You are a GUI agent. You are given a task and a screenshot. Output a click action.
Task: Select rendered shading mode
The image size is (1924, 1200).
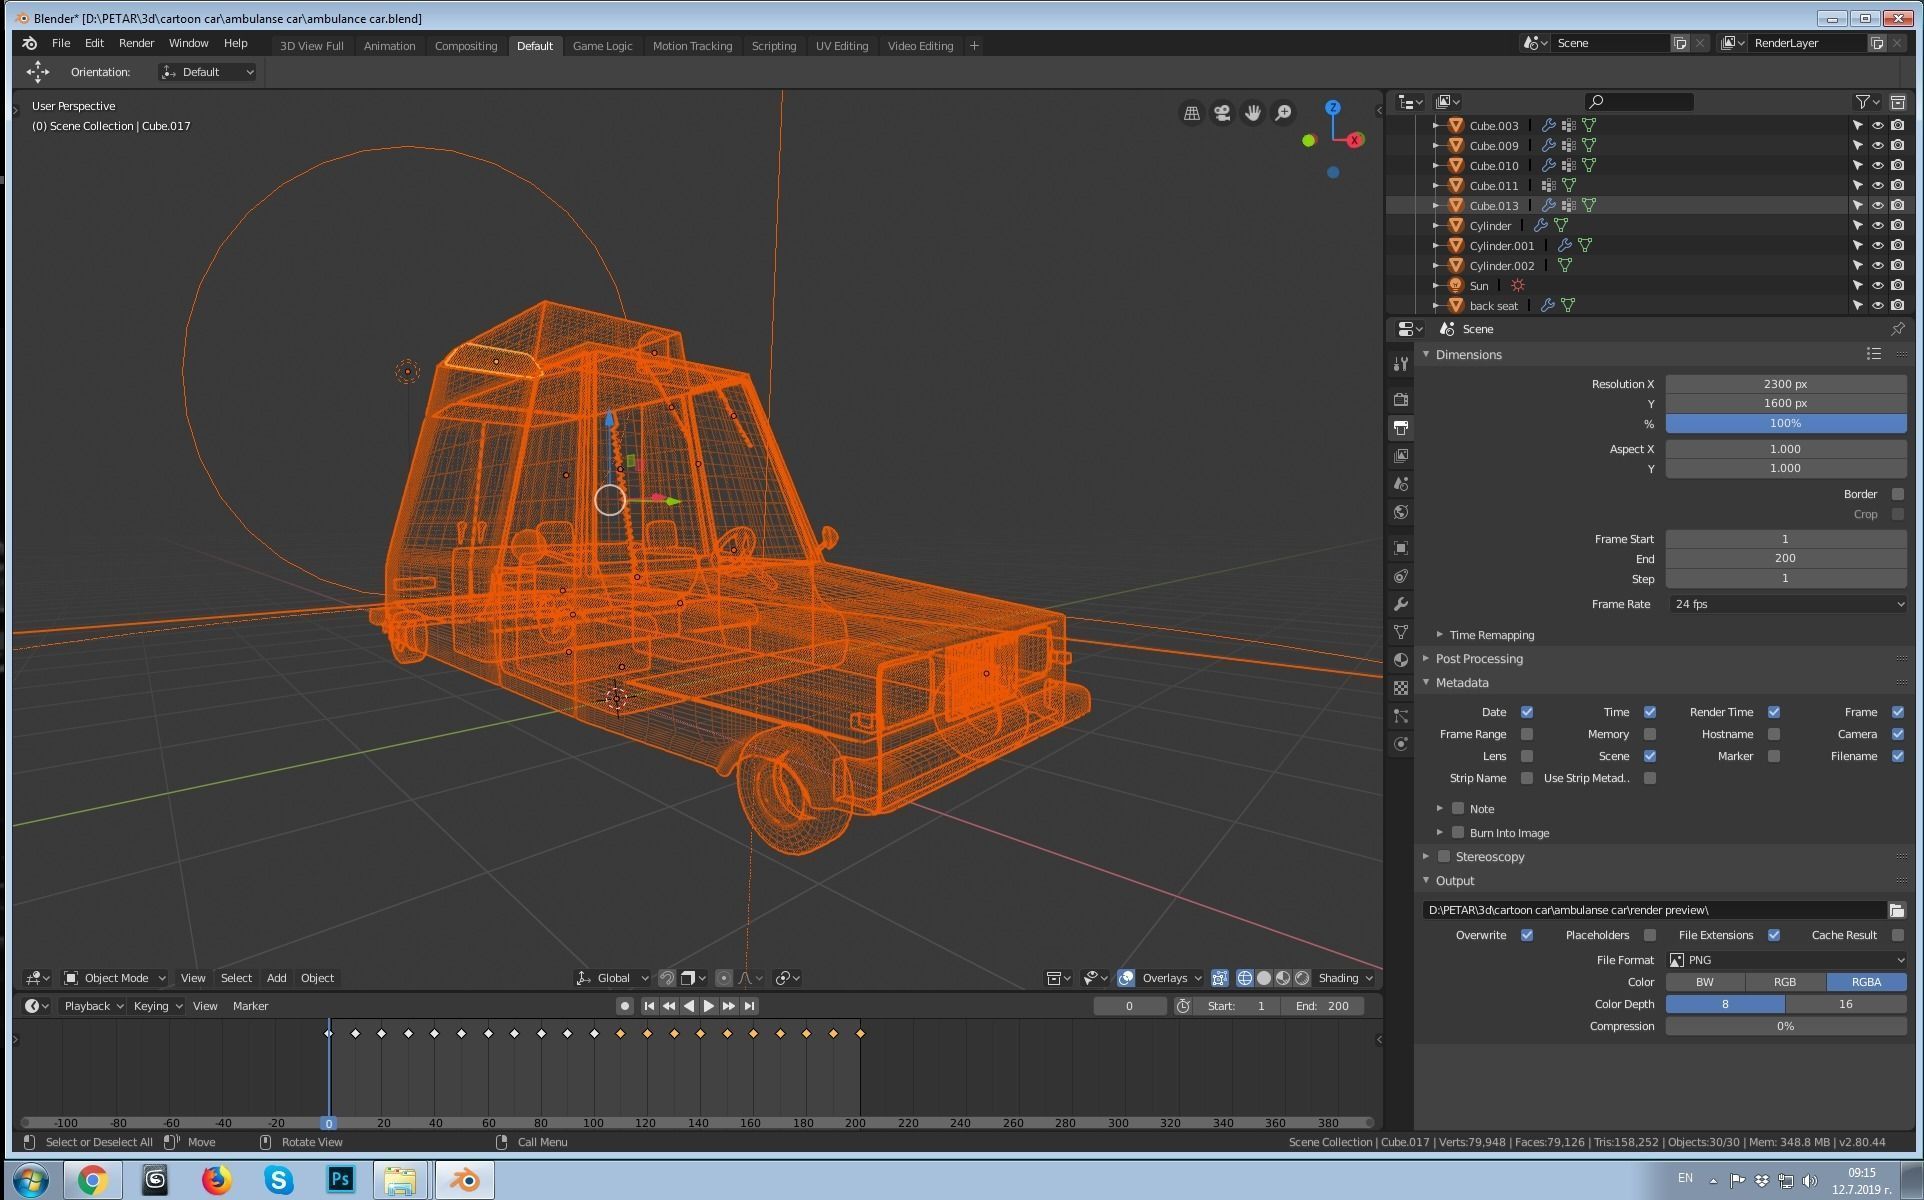click(1302, 978)
